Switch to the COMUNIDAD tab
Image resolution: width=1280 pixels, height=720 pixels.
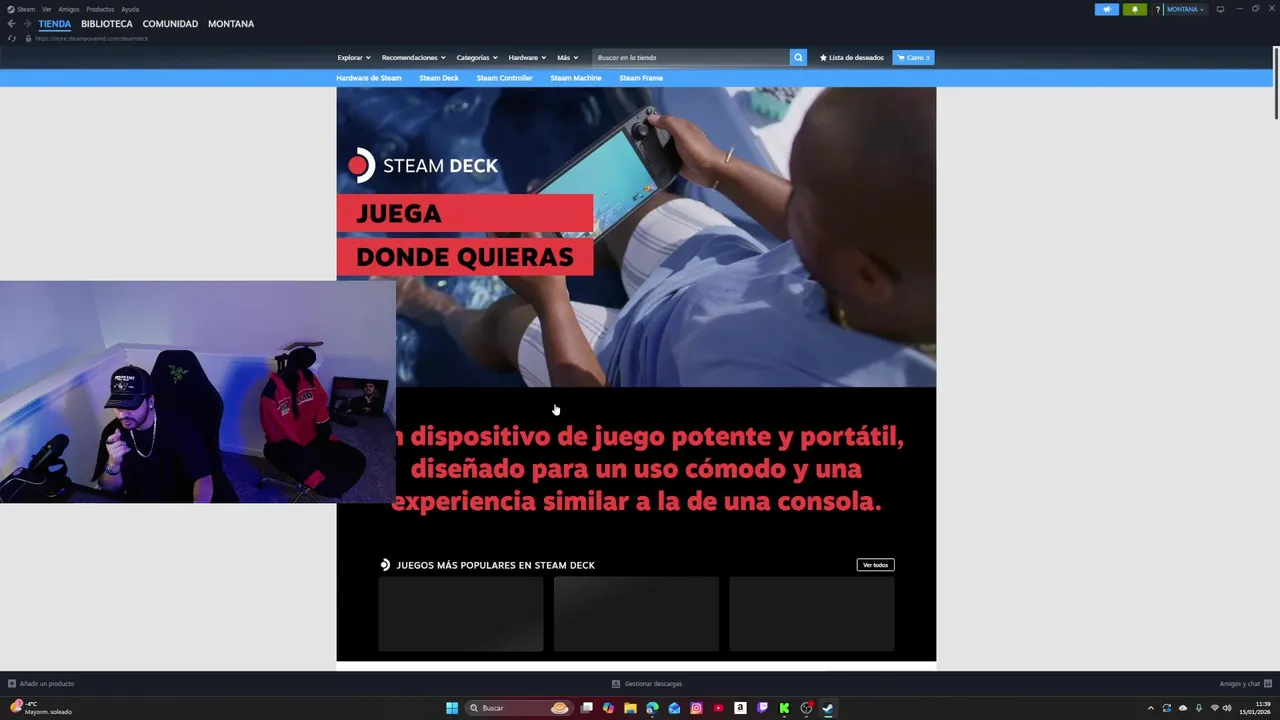[170, 24]
